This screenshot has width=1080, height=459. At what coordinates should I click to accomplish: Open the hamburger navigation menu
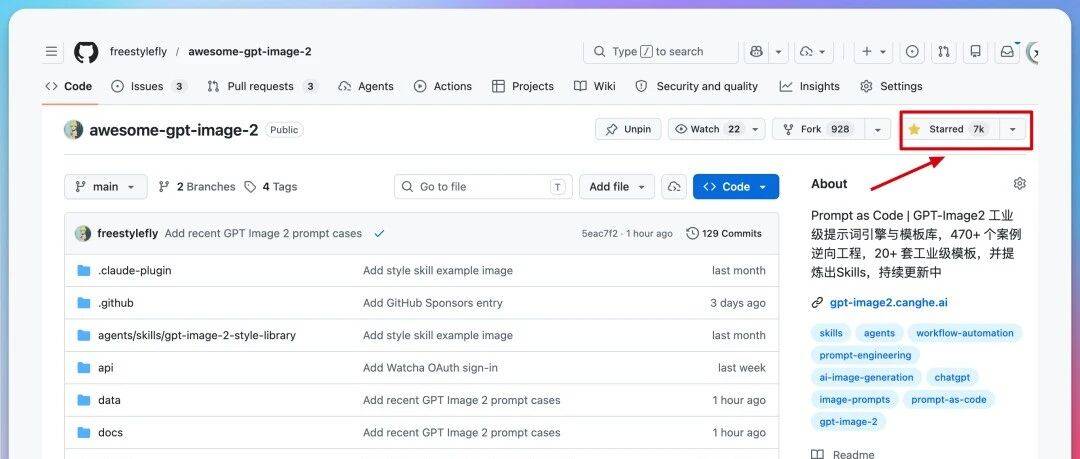tap(52, 52)
